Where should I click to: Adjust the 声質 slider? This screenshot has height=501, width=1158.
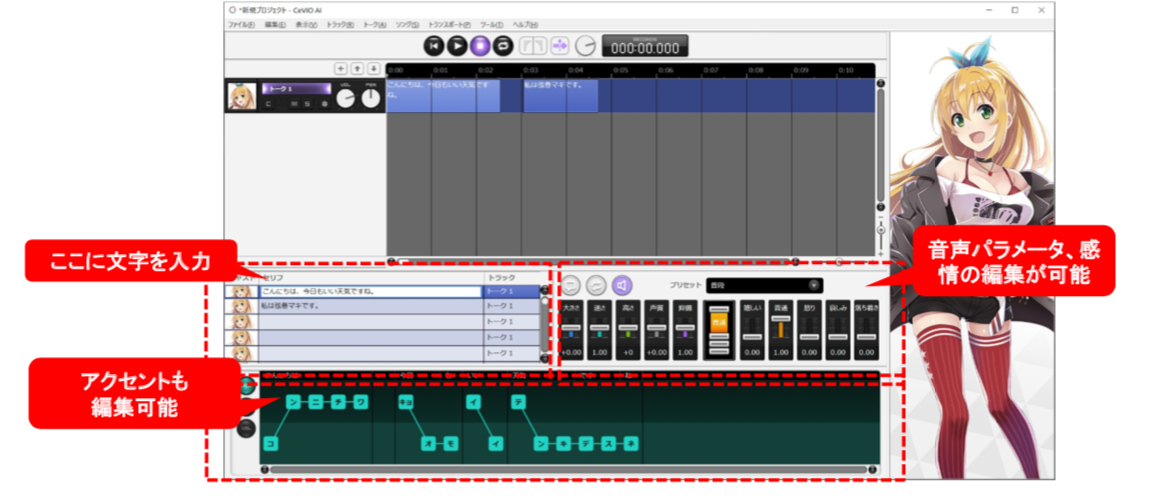(657, 328)
